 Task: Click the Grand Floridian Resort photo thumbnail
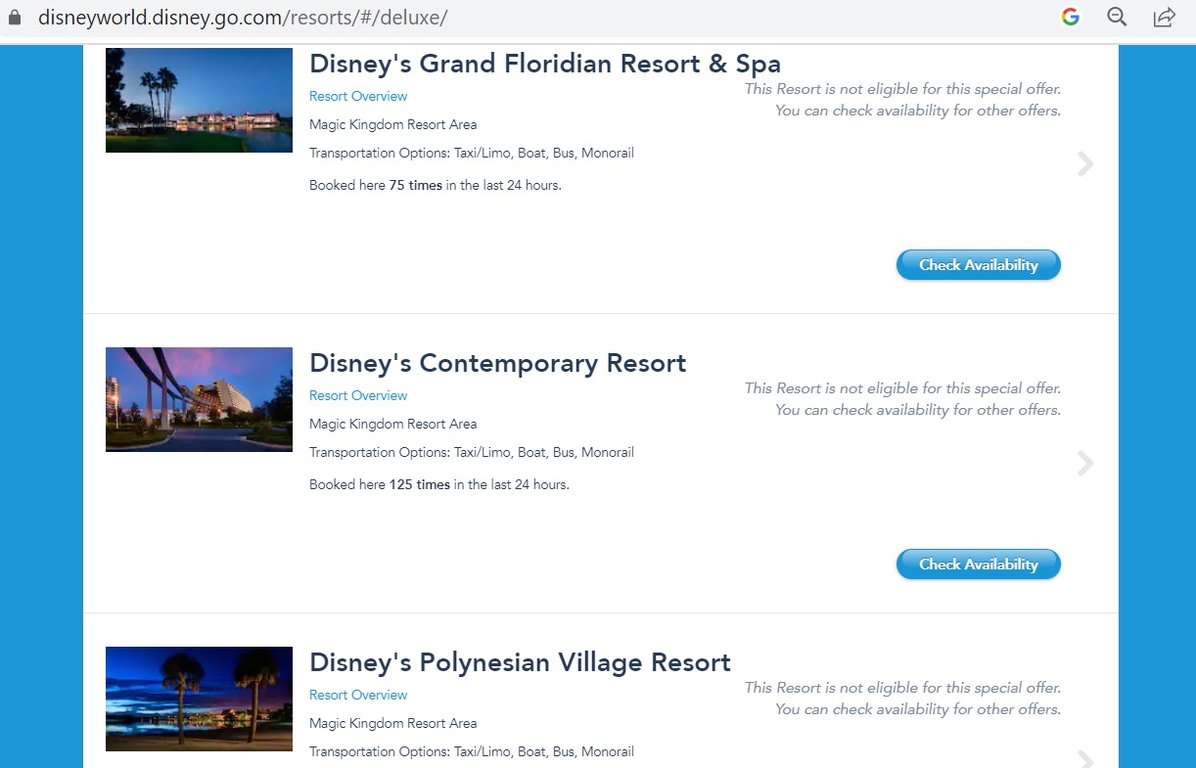(199, 100)
